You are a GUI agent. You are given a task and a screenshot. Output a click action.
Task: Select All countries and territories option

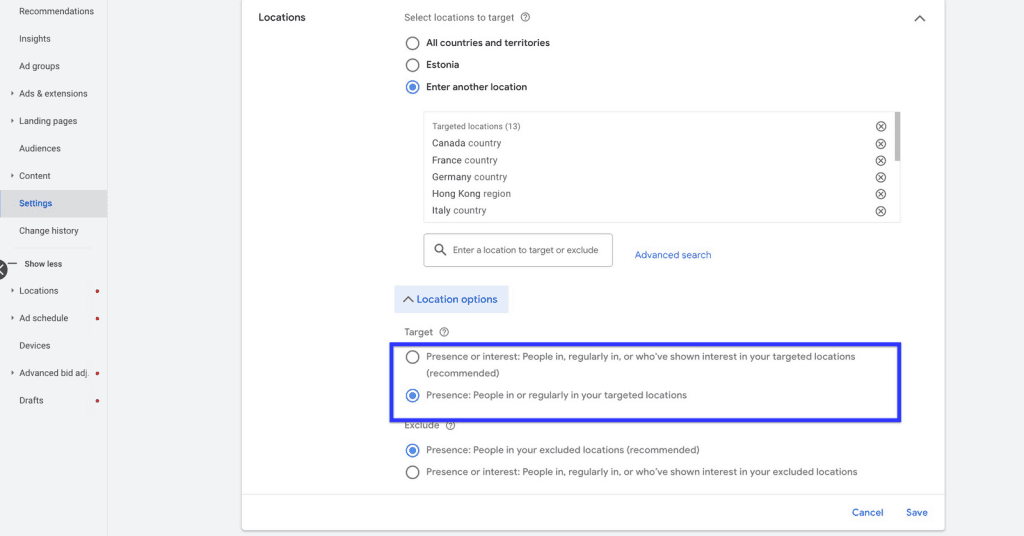[x=412, y=43]
